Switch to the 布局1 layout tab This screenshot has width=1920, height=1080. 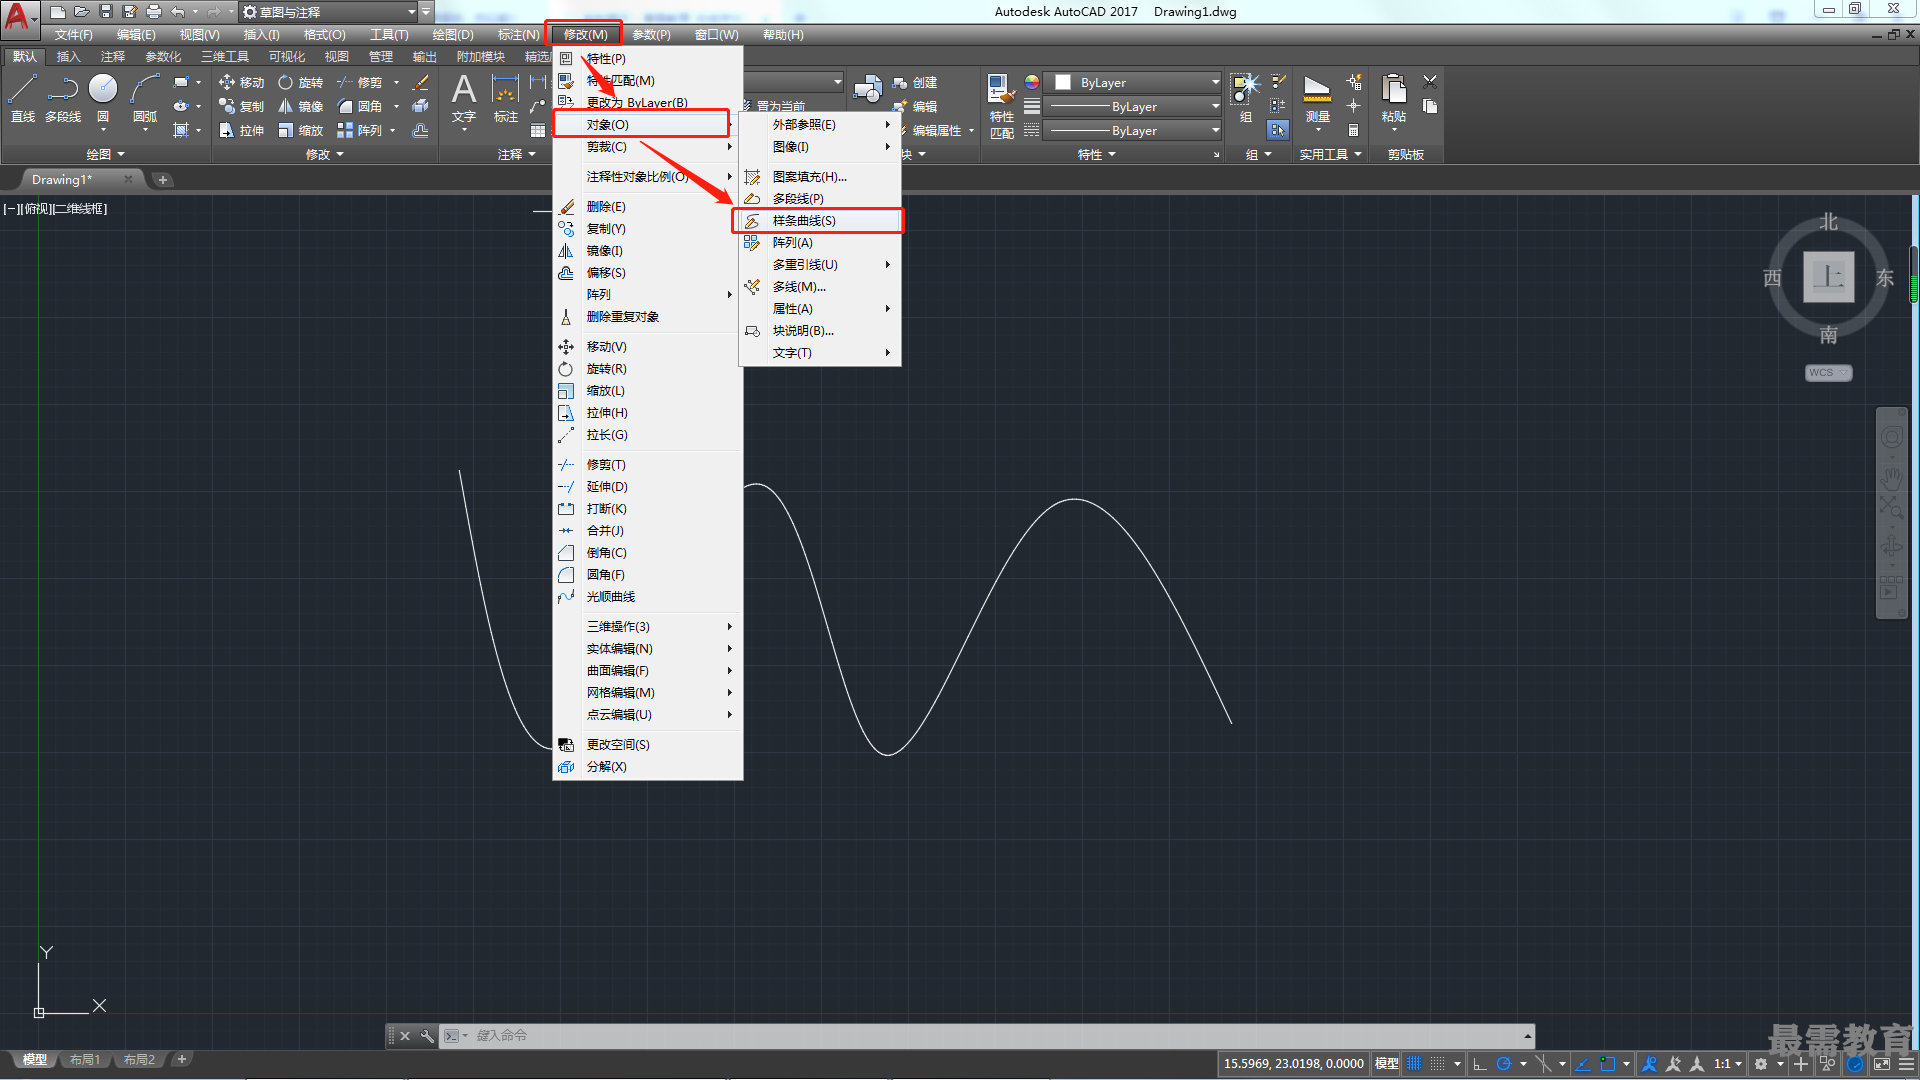point(85,1060)
